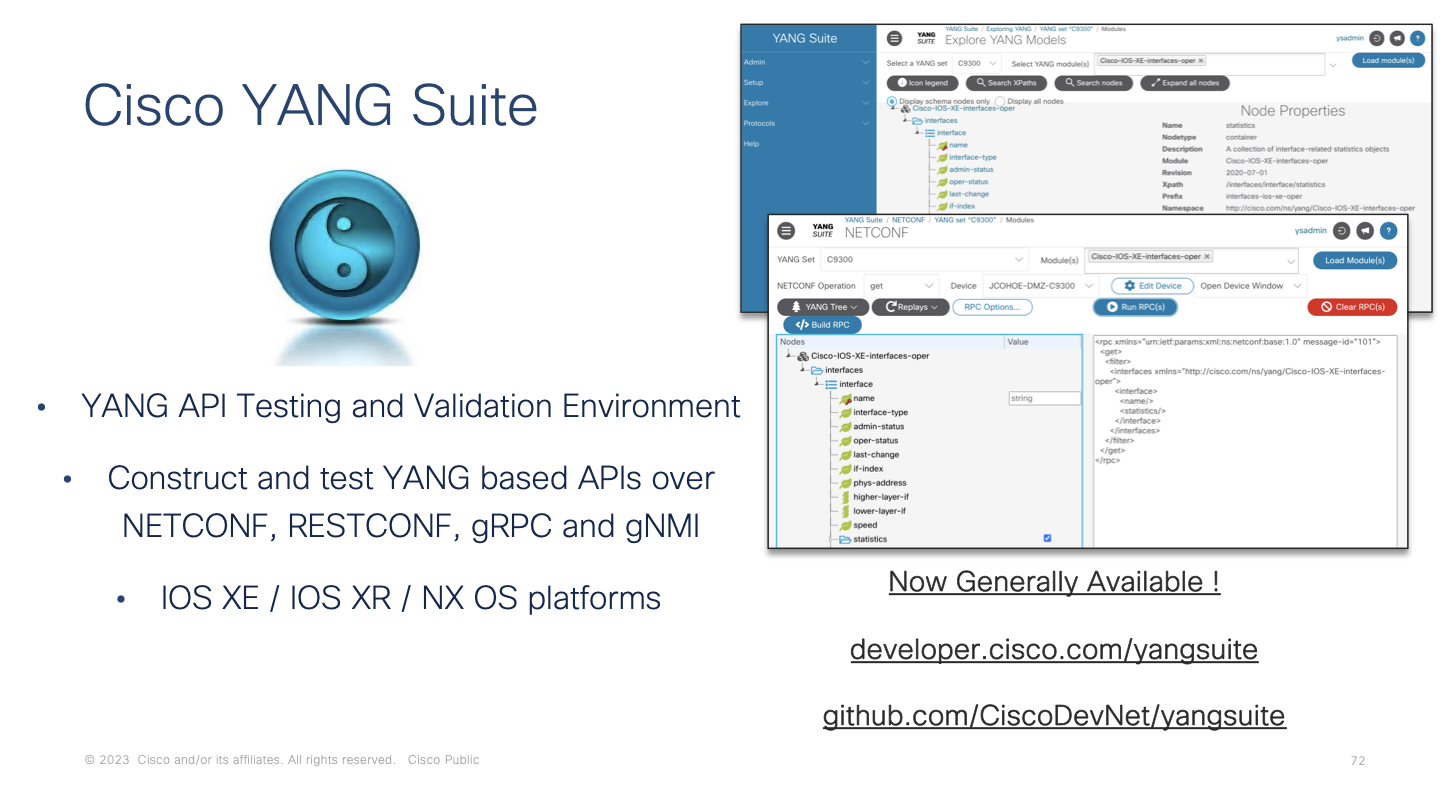
Task: Open the YANG Tree dropdown button
Action: 824,307
